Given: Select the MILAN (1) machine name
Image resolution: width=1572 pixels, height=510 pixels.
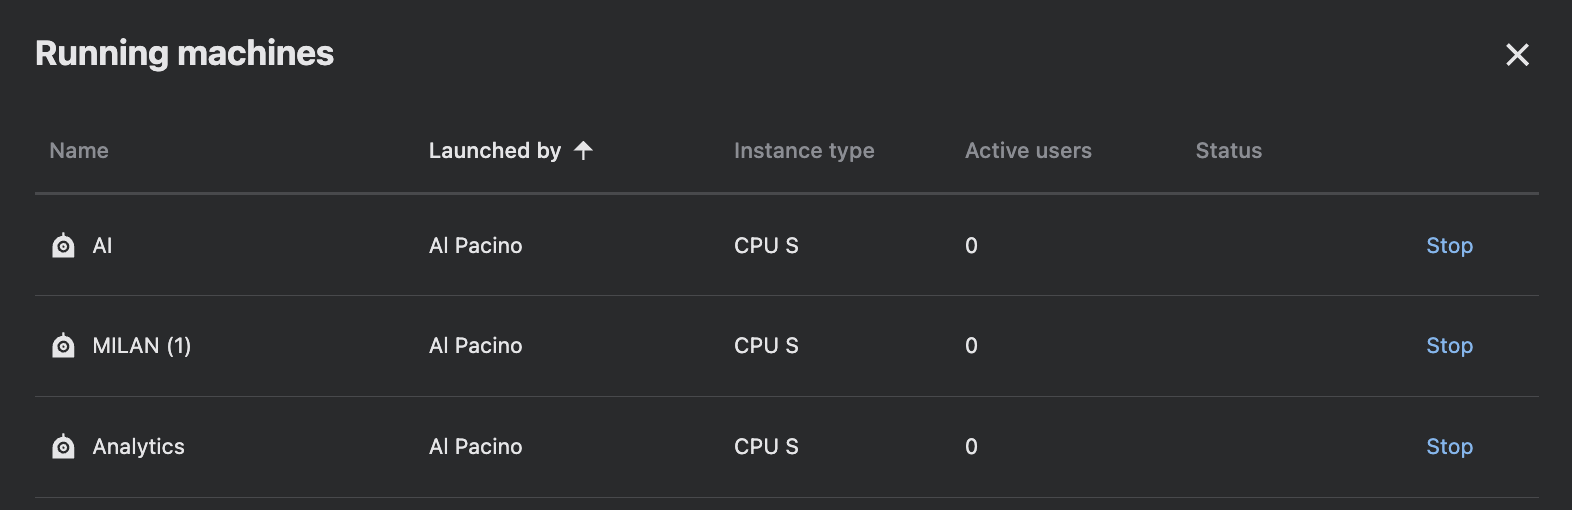Looking at the screenshot, I should coord(141,345).
